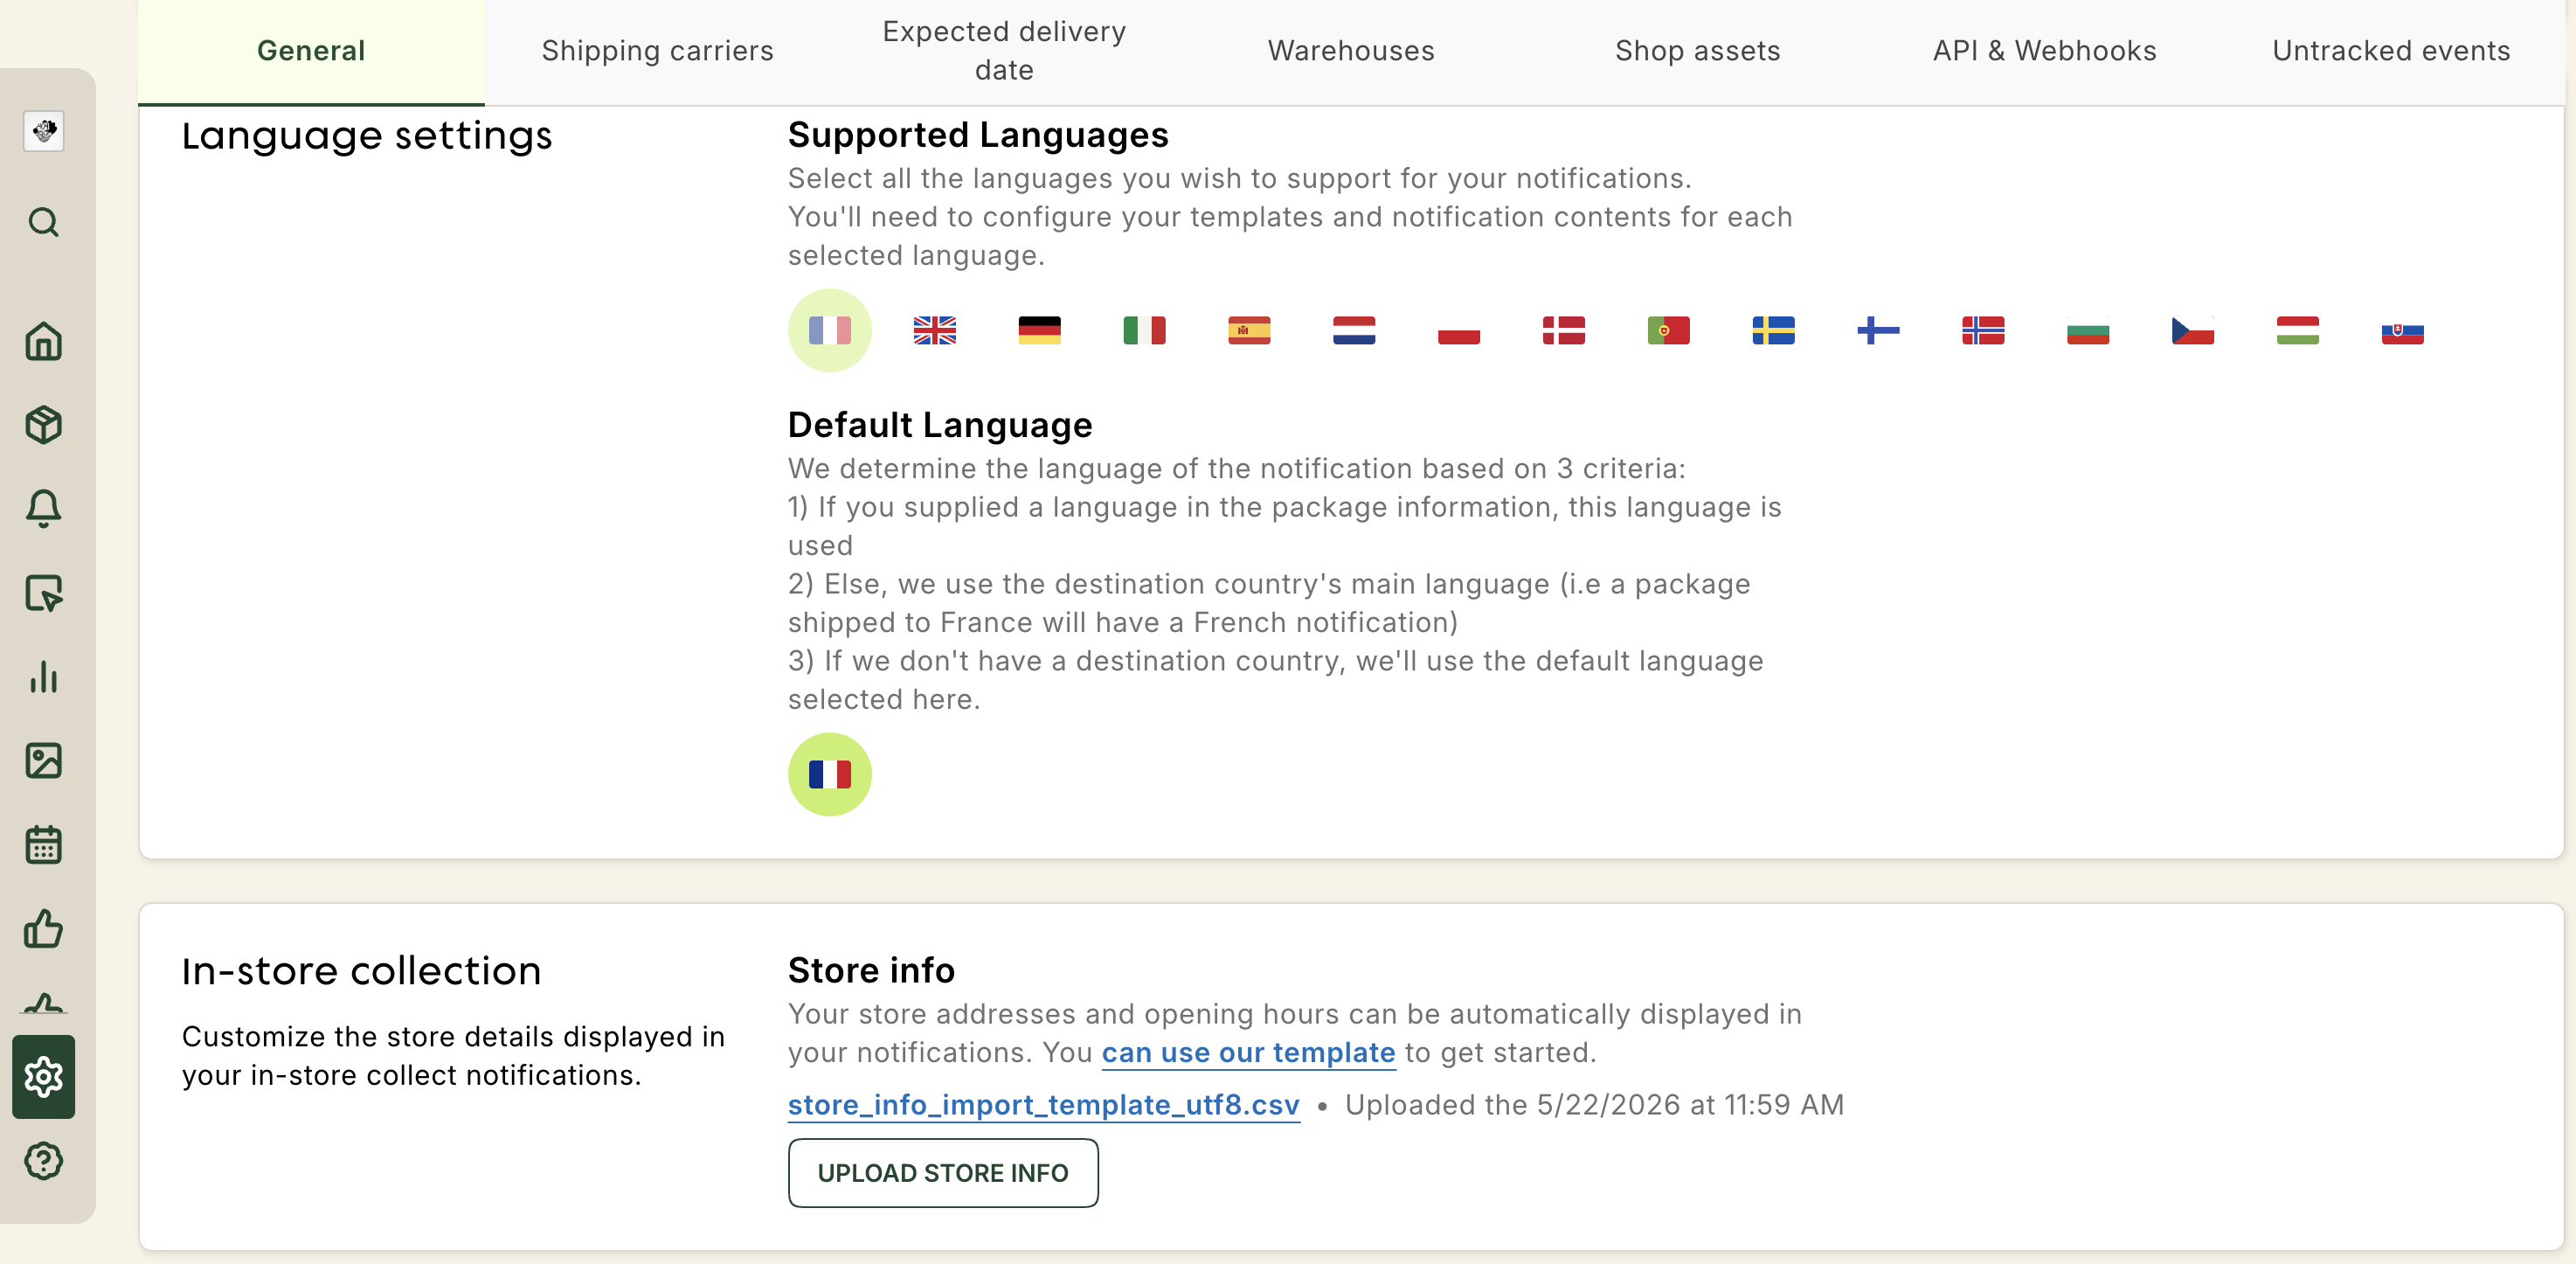Screen dimensions: 2576x1264
Task: Click the 'Default Language' heading
Action: point(940,425)
